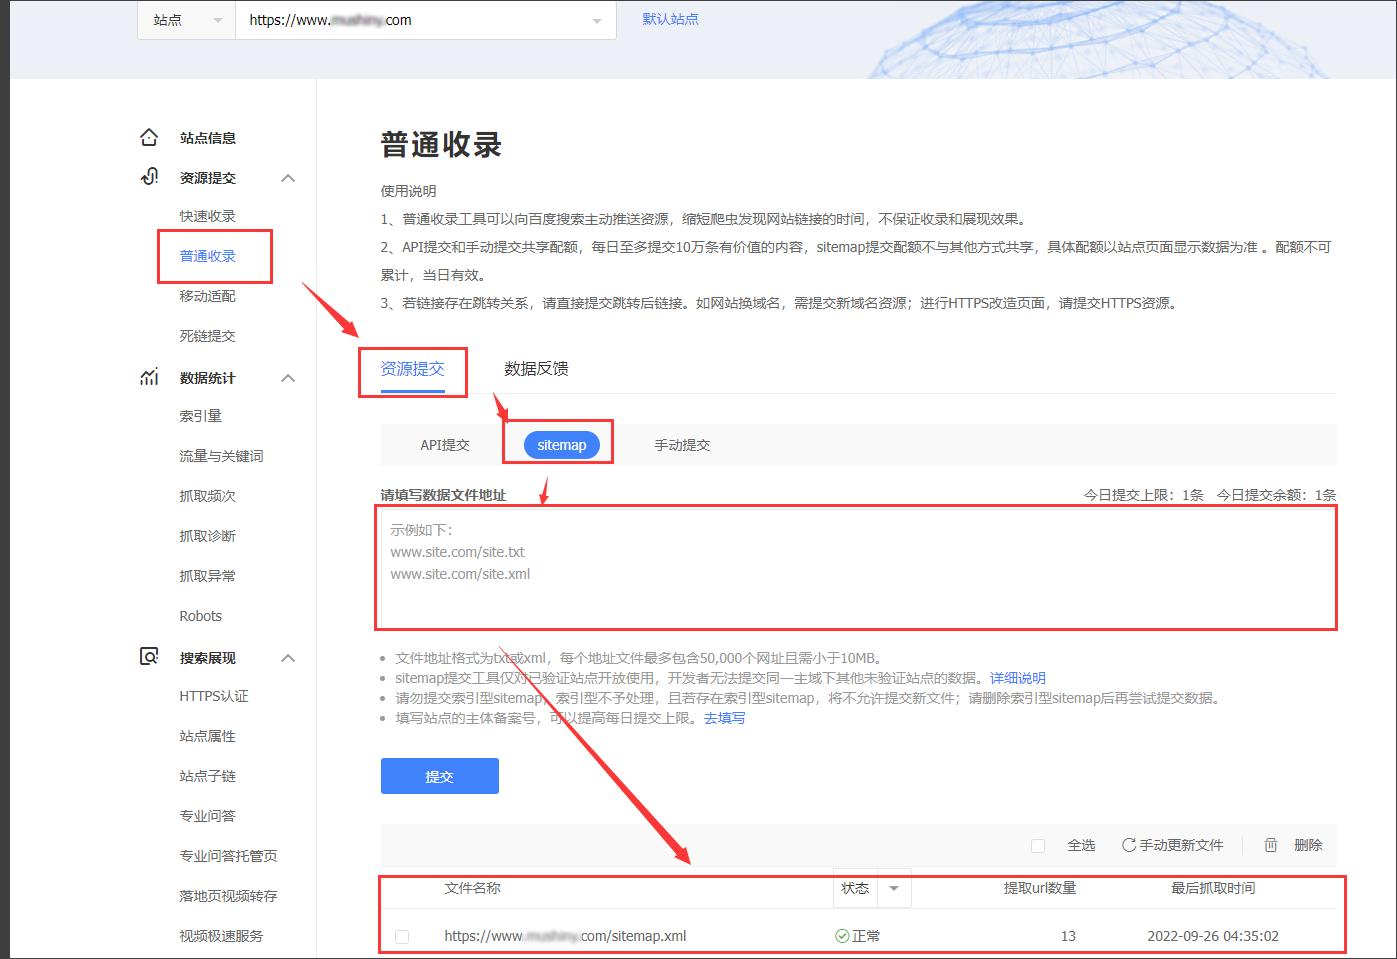Viewport: 1397px width, 959px height.
Task: Click the upload icon next to 资源提交
Action: click(x=148, y=177)
